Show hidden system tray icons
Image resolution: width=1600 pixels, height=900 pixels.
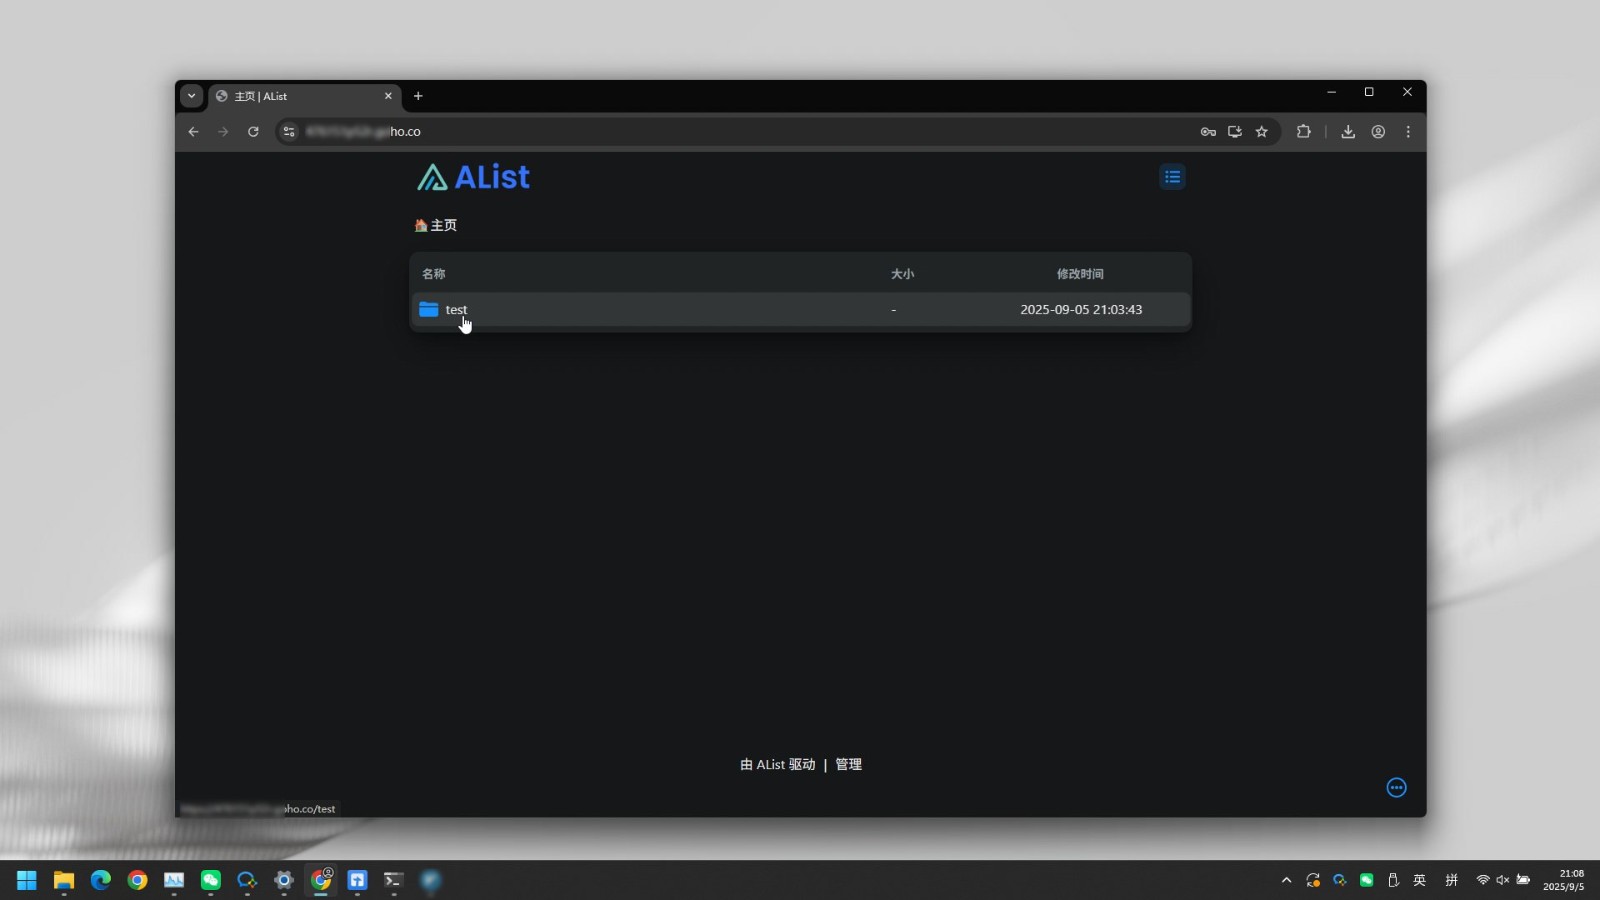click(x=1286, y=881)
